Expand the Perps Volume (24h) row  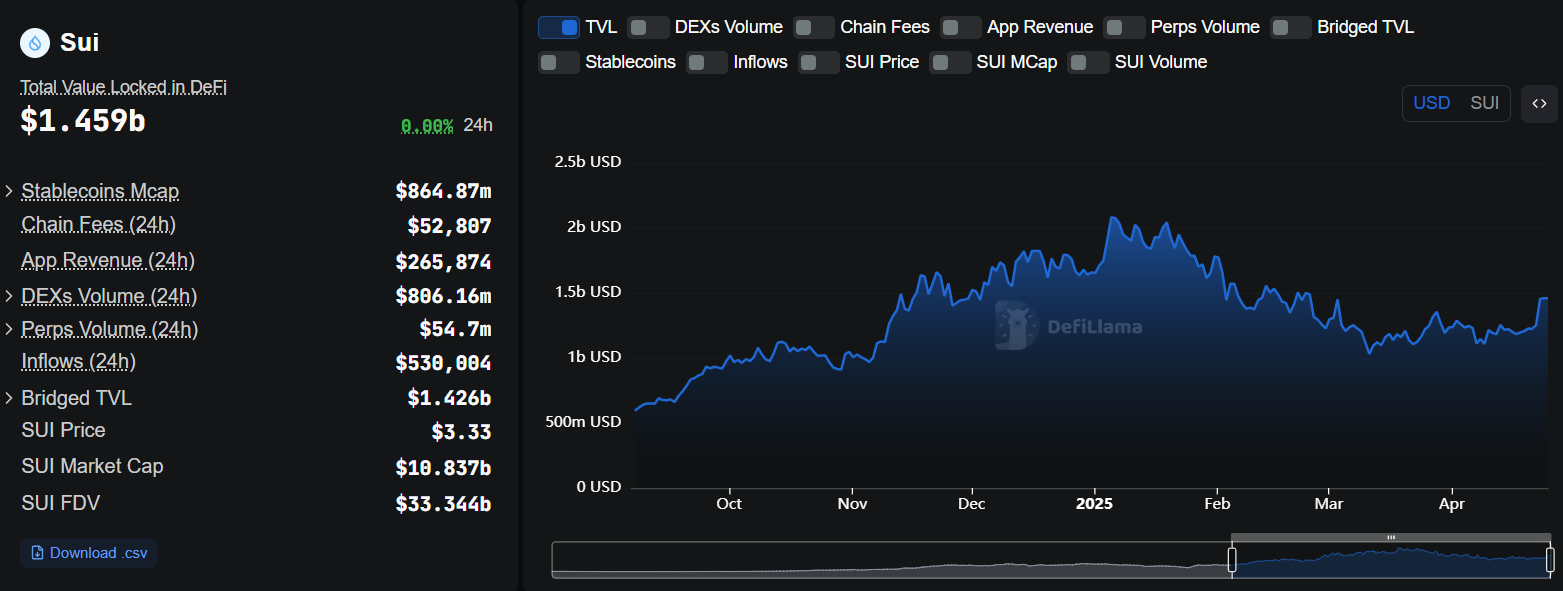point(9,329)
